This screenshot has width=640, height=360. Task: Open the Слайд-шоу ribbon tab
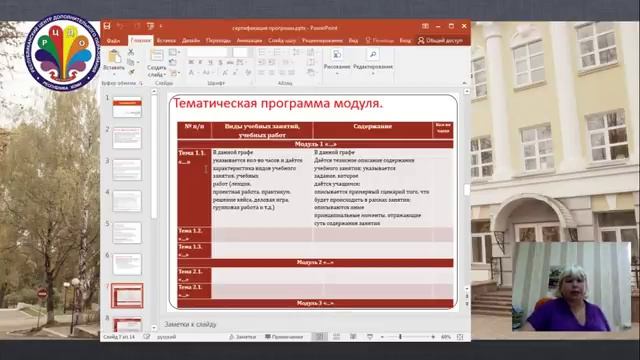282,41
